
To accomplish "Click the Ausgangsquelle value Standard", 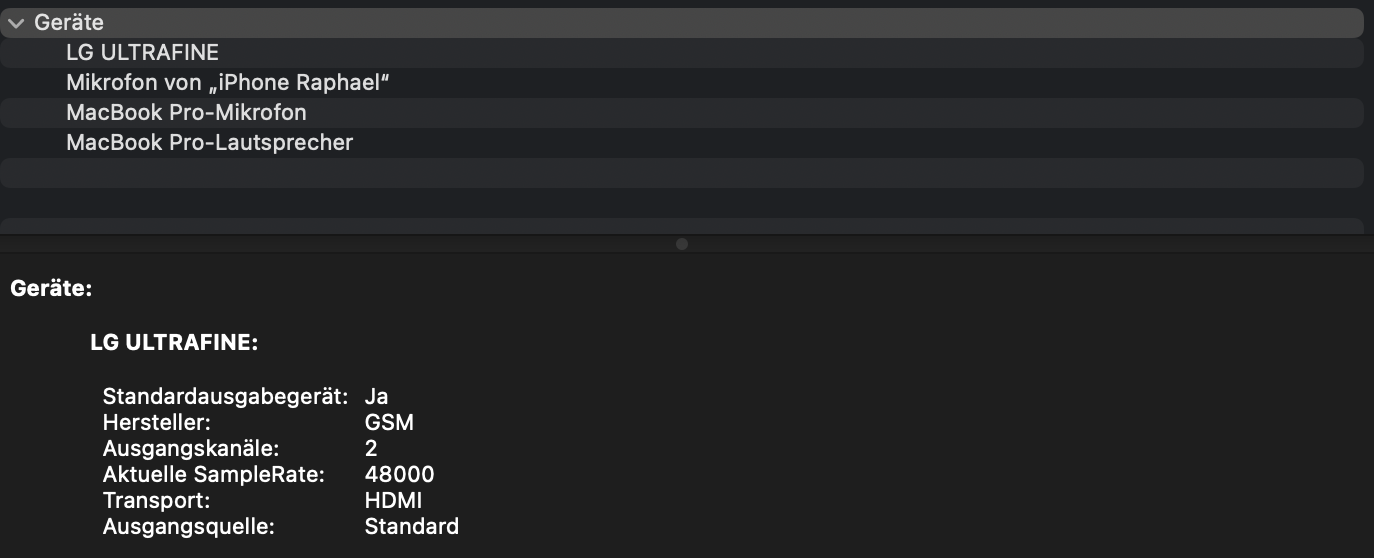I will point(411,526).
